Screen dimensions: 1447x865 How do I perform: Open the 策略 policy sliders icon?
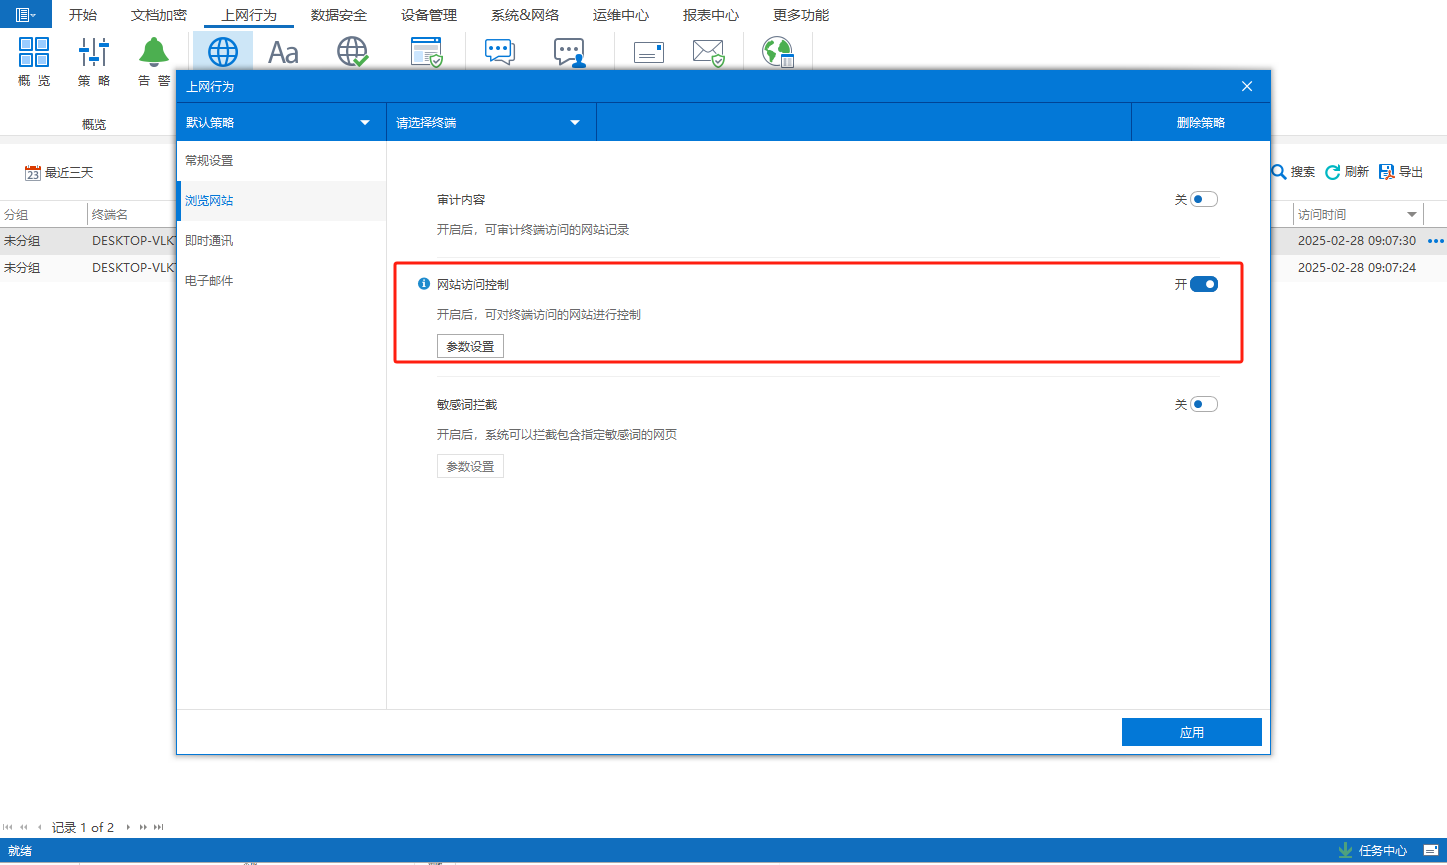tap(94, 52)
